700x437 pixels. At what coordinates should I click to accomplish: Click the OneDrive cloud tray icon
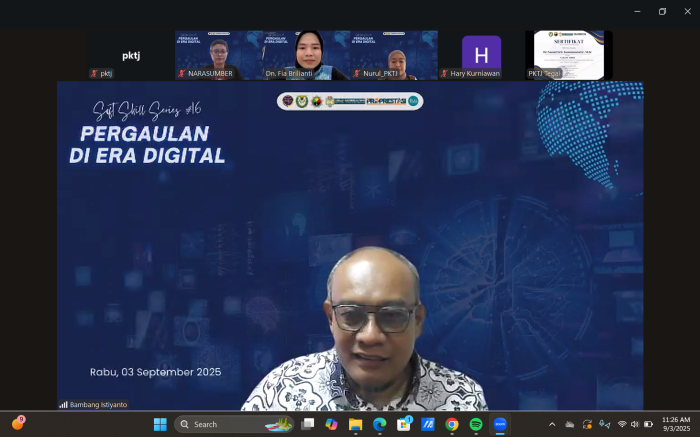570,424
